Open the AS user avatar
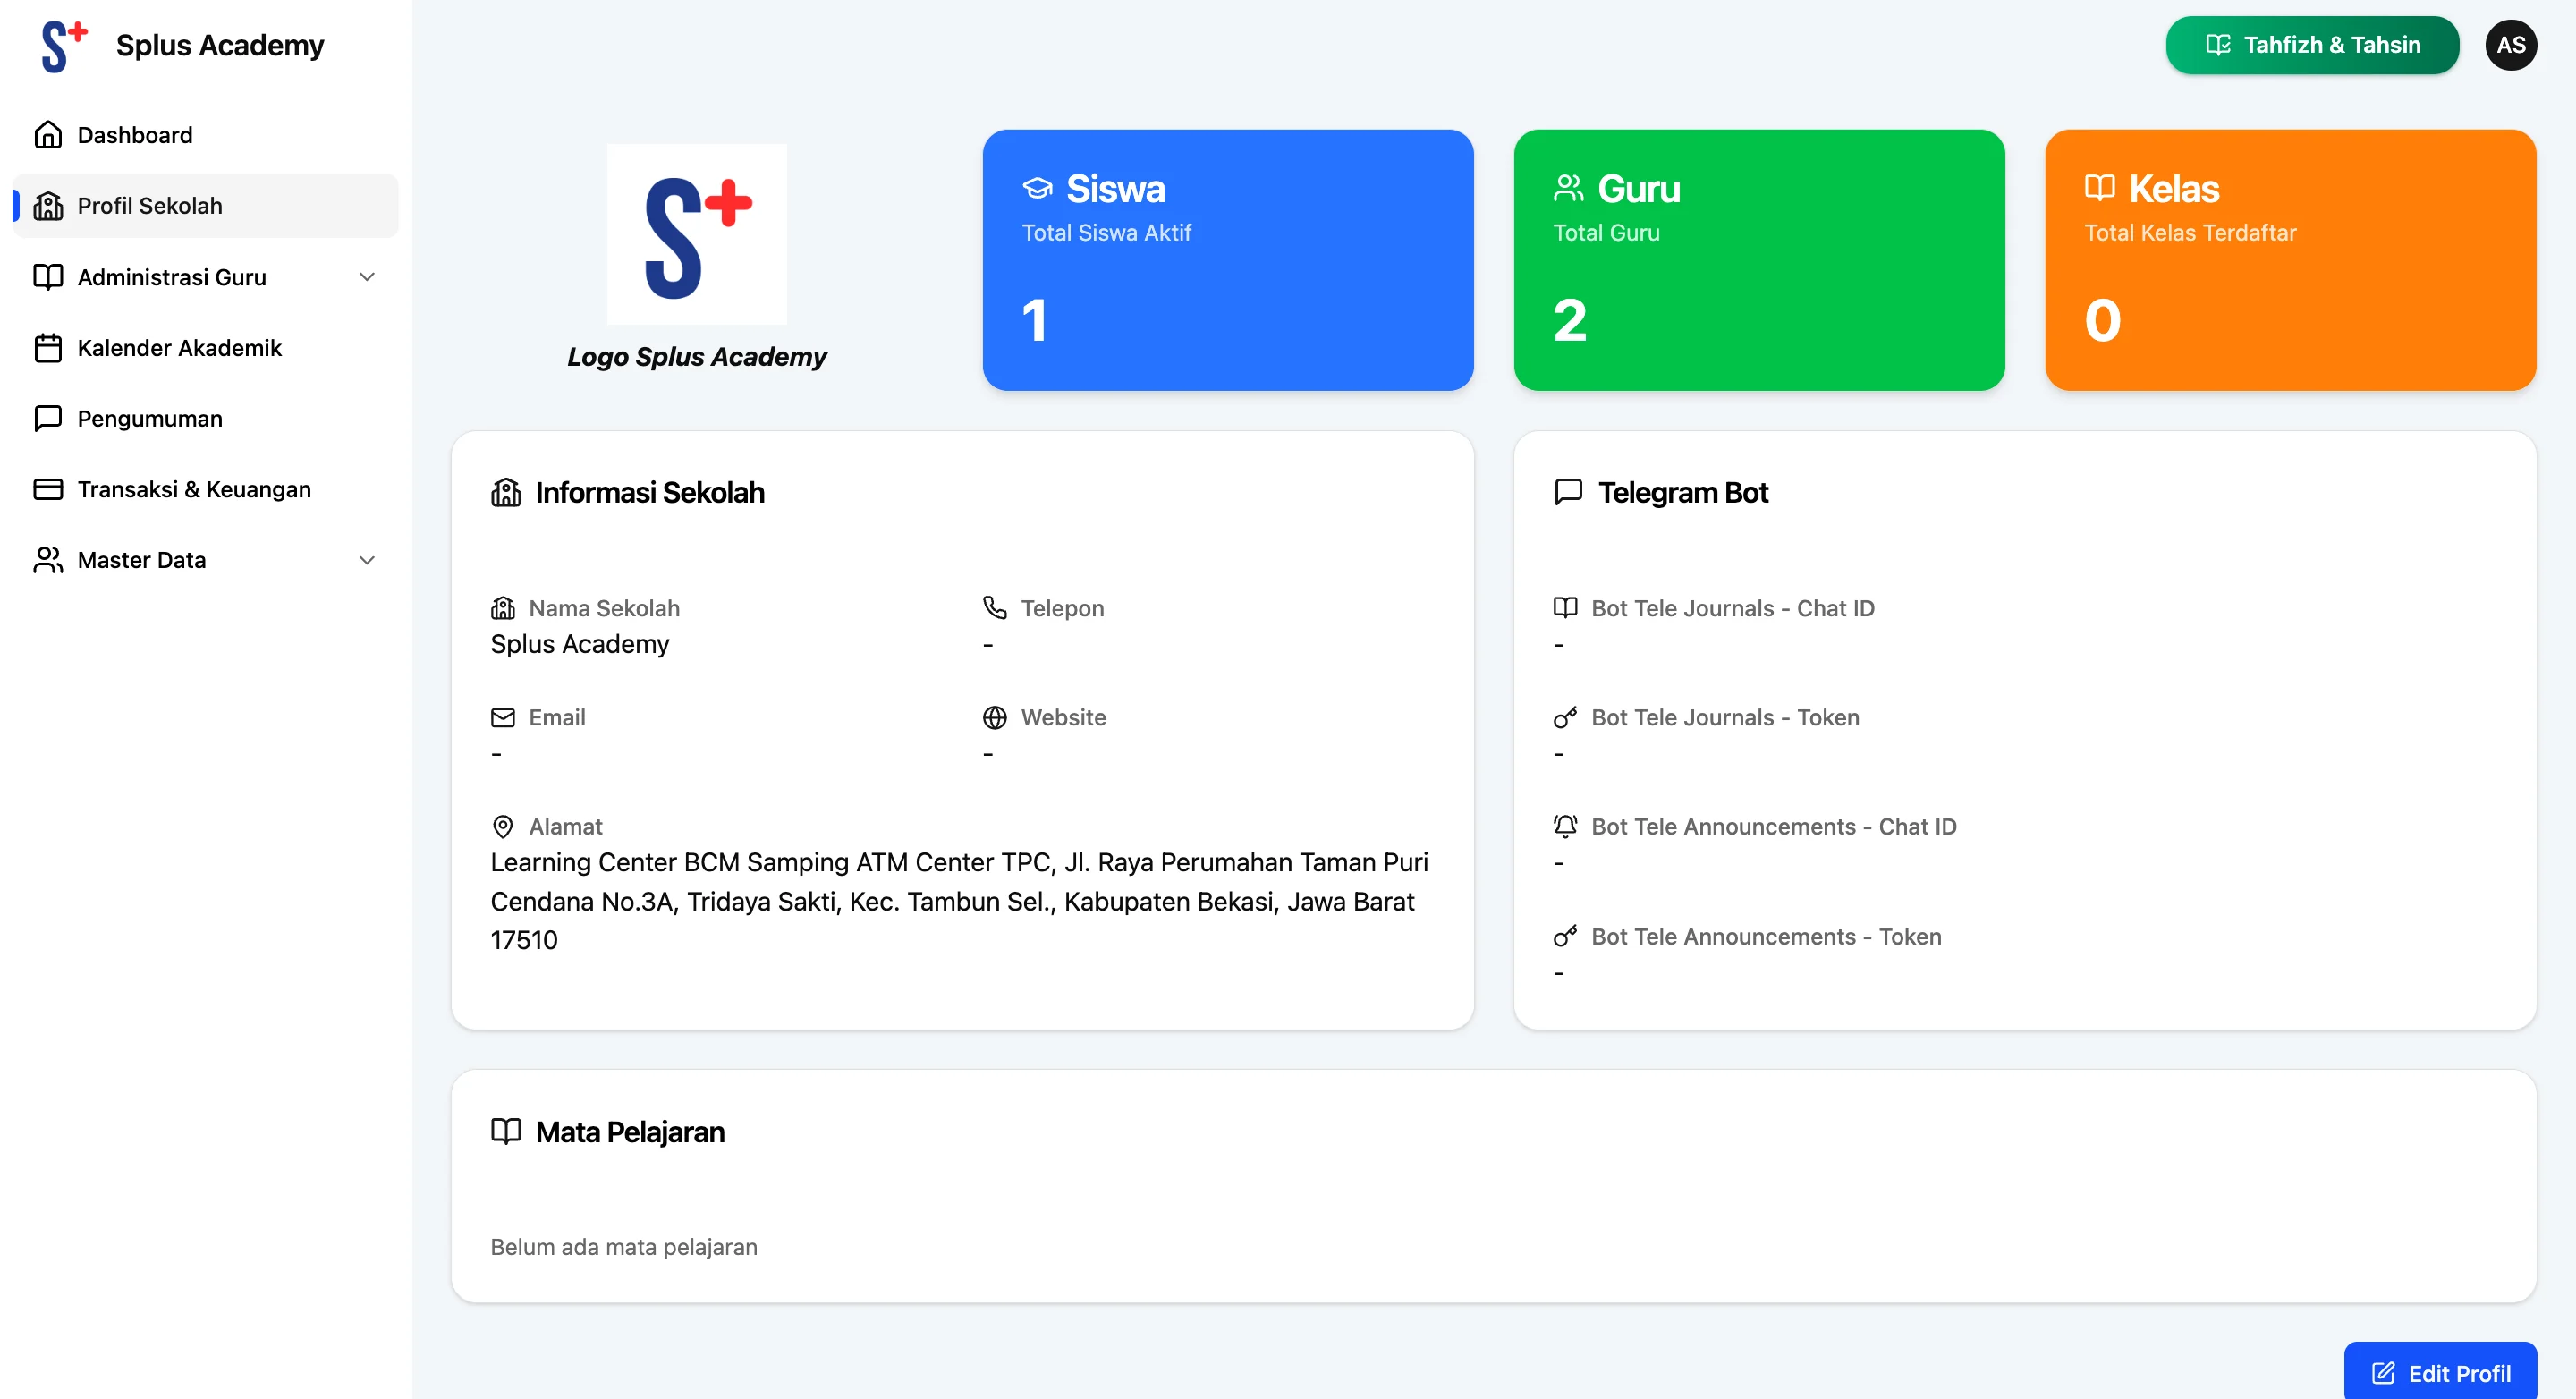Screen dimensions: 2576x1399 pos(2511,45)
